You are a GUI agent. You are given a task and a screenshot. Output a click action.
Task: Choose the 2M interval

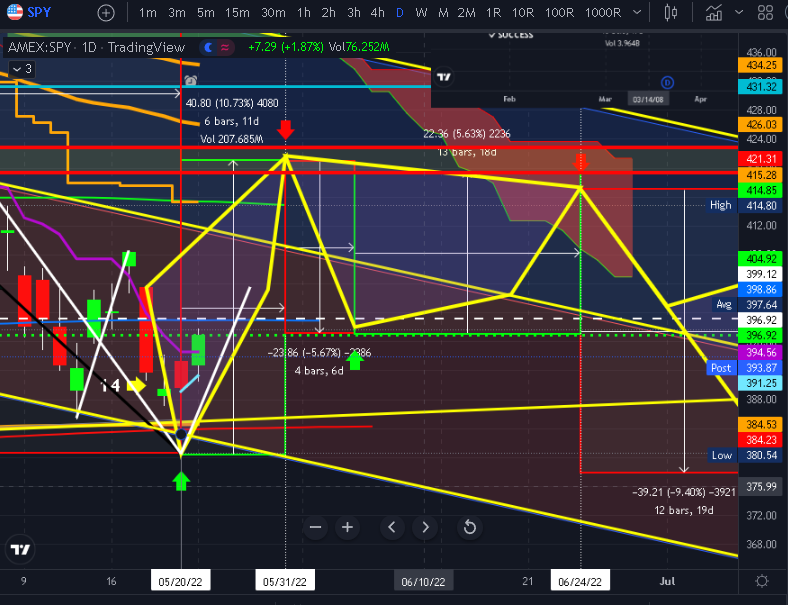[466, 13]
